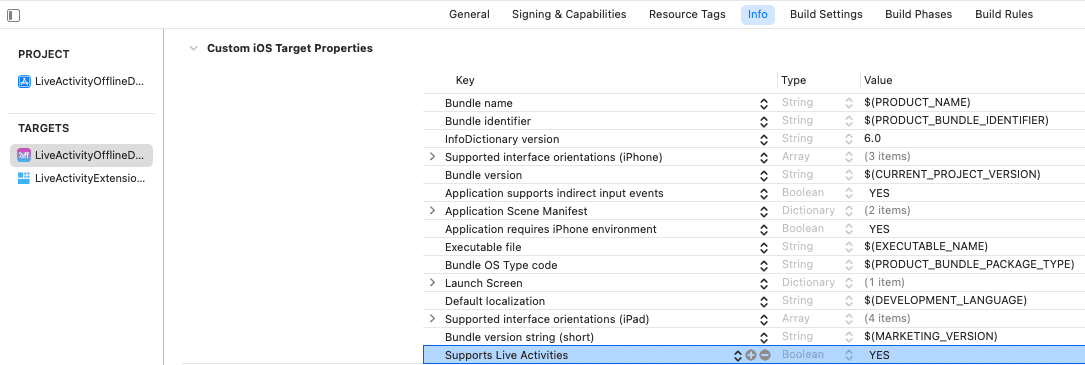This screenshot has width=1085, height=365.
Task: Click the $(MARKETING_VERSION) value field
Action: point(931,337)
